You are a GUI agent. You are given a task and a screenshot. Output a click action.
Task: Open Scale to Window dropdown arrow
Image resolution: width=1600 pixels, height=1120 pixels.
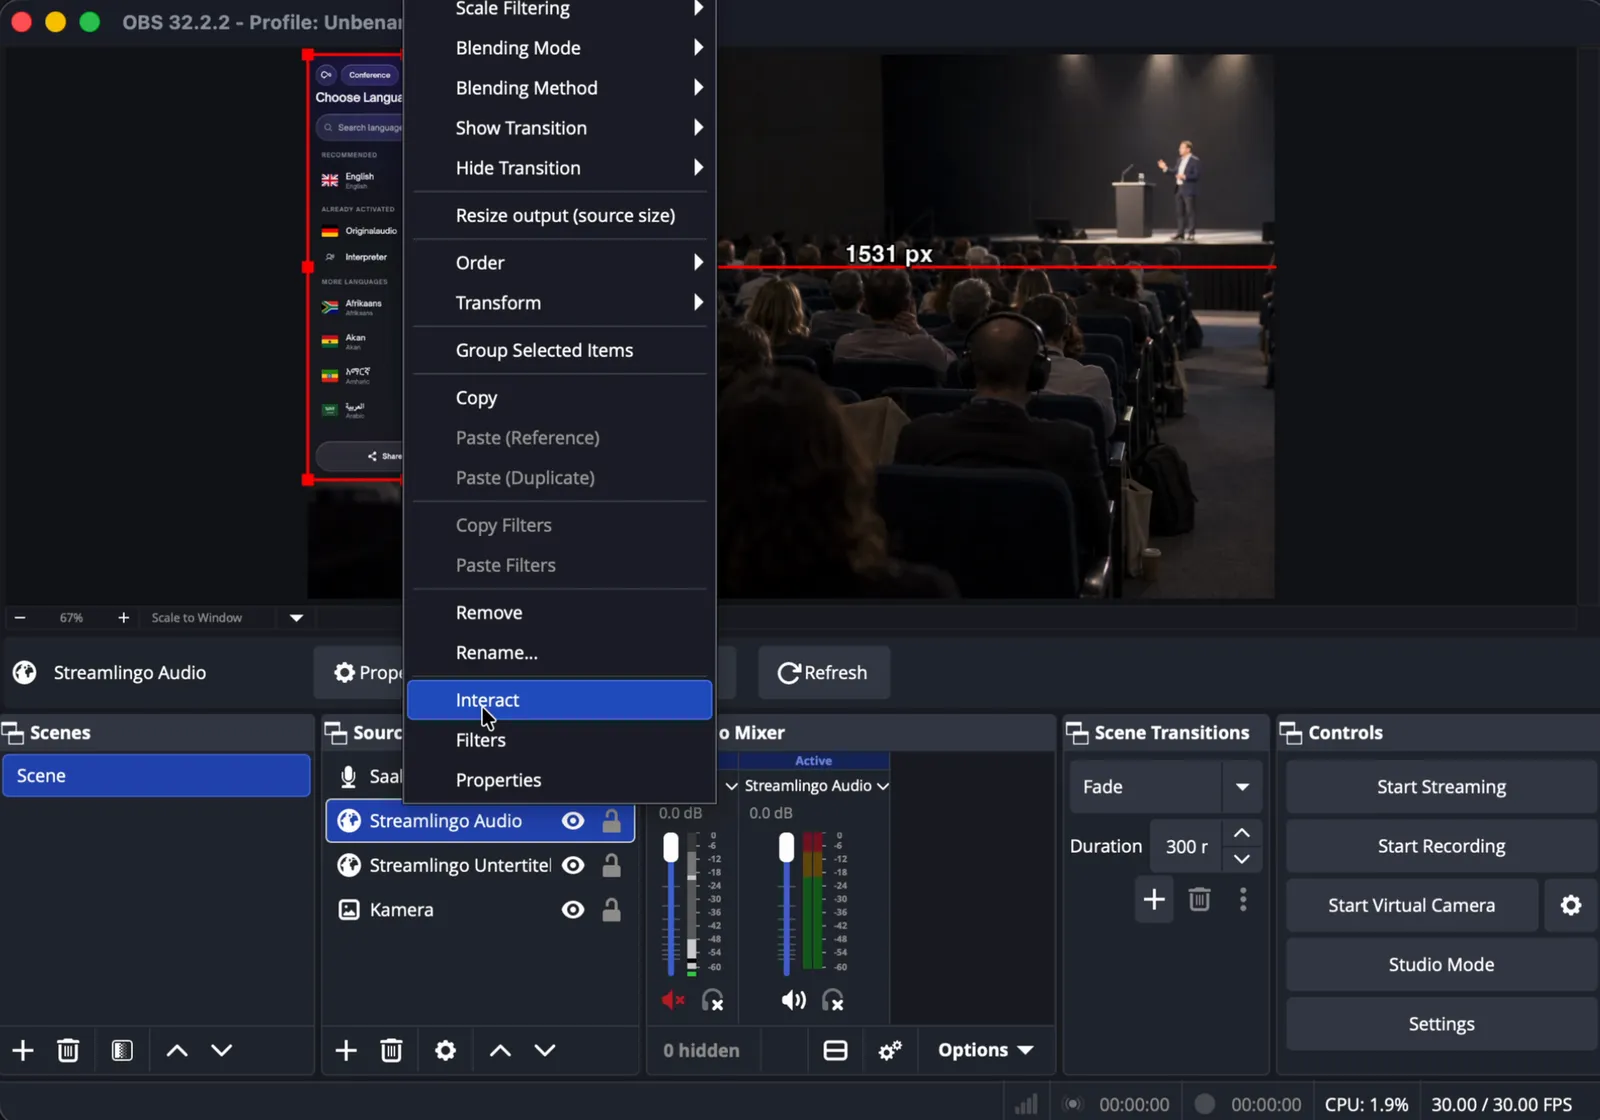(x=296, y=618)
